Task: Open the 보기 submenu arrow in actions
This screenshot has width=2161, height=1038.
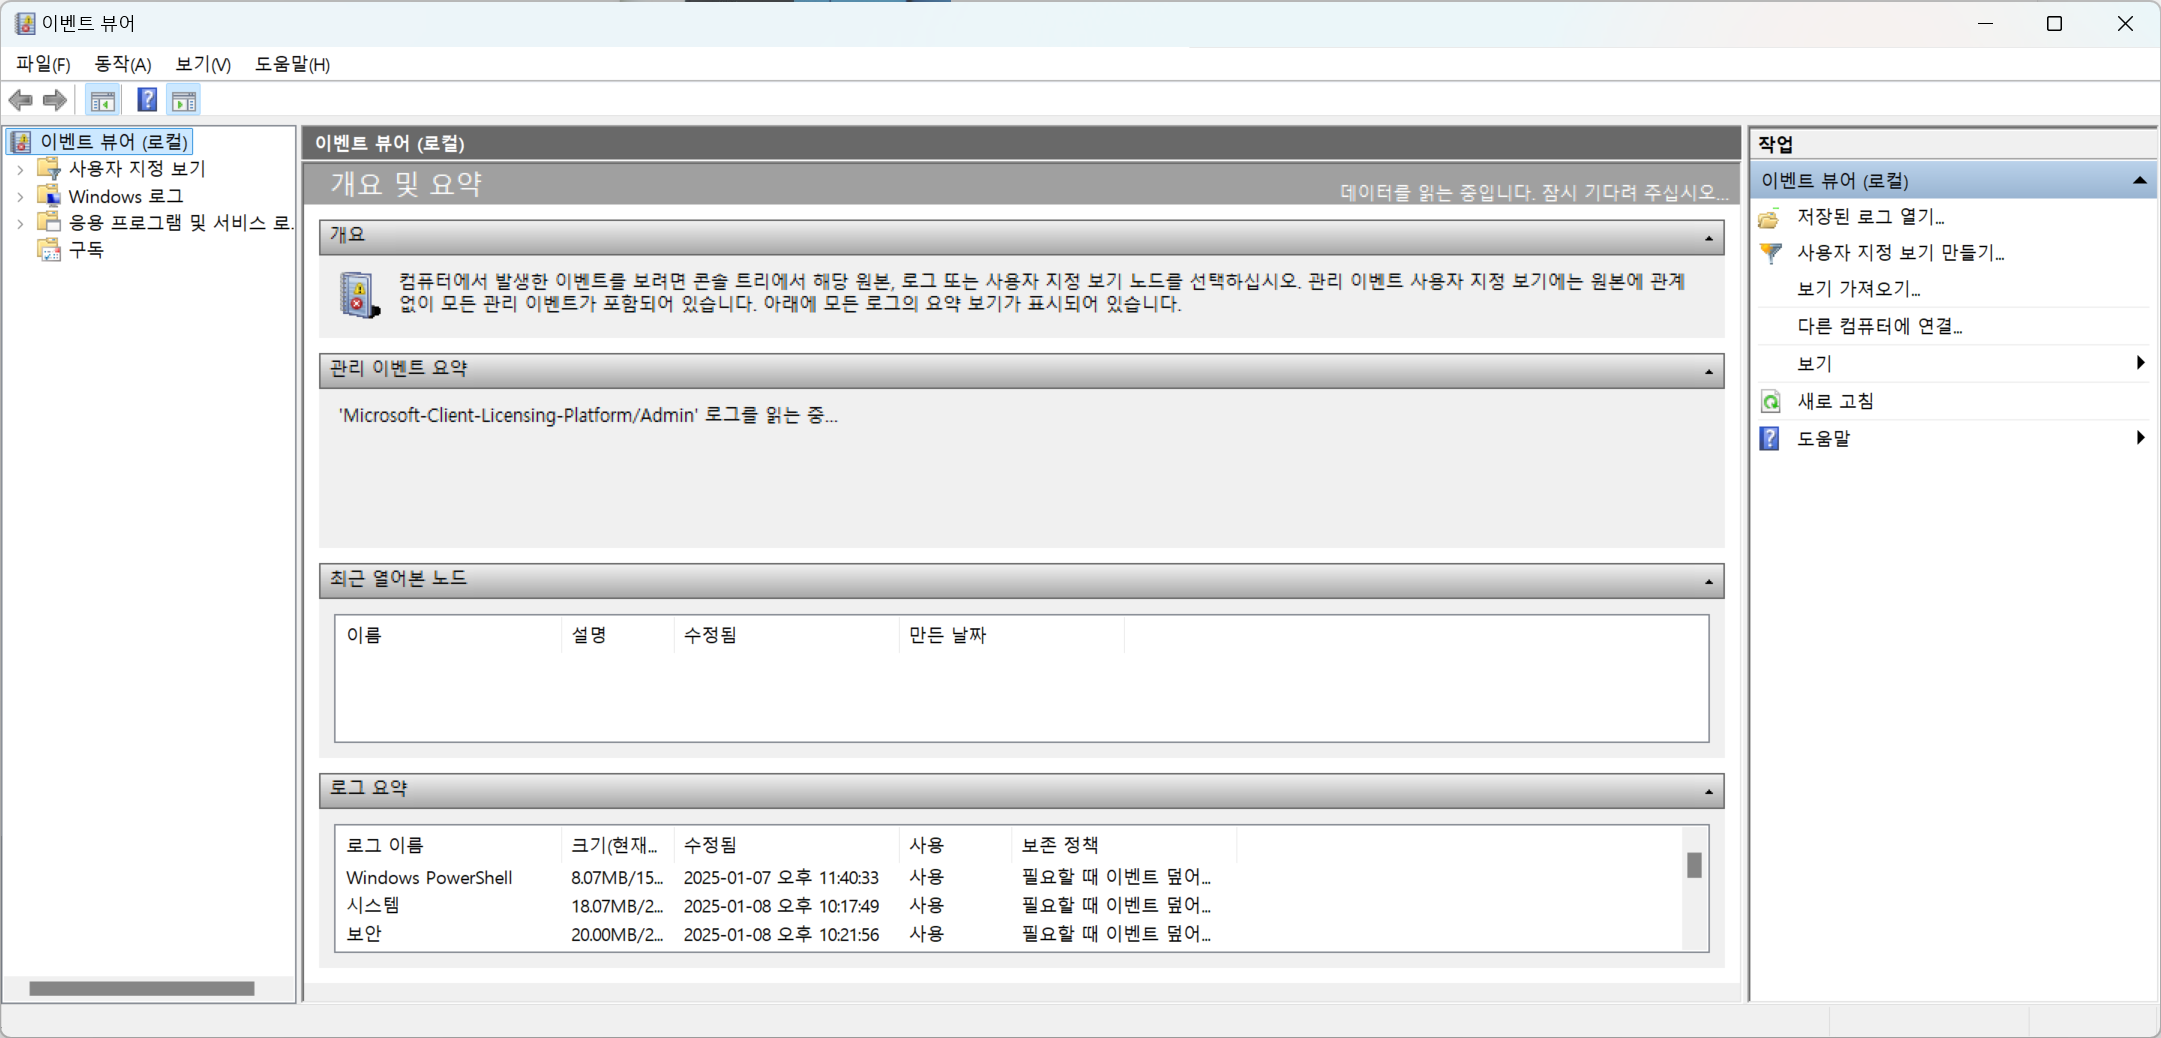Action: pyautogui.click(x=2140, y=362)
